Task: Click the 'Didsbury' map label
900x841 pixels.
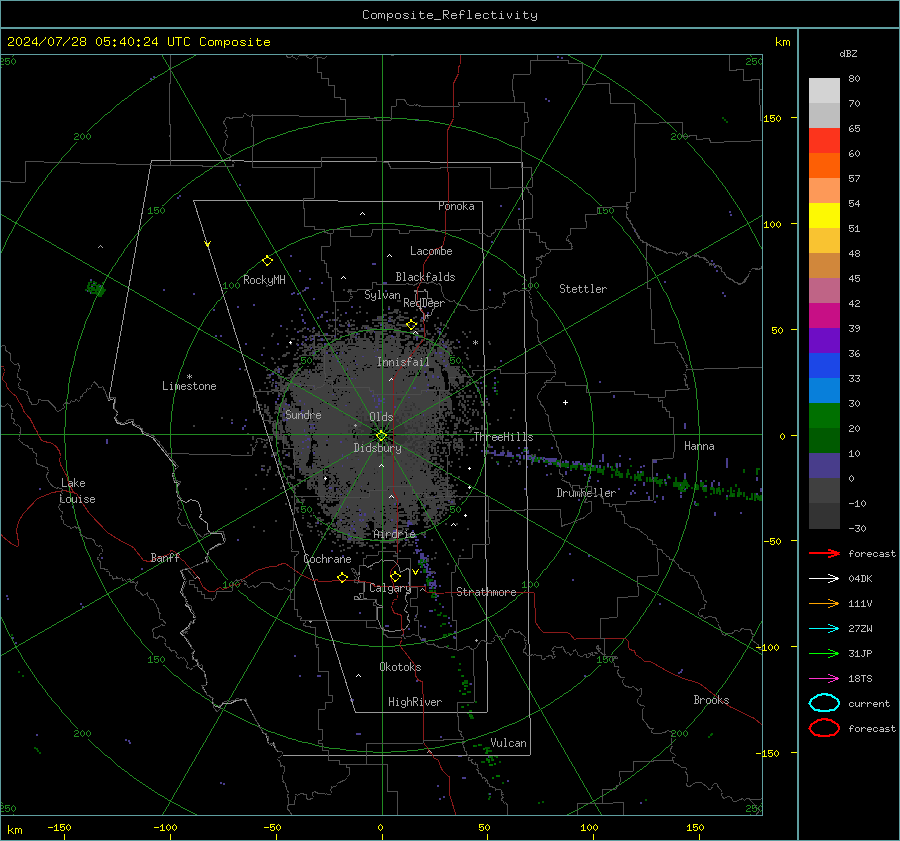Action: coord(377,448)
